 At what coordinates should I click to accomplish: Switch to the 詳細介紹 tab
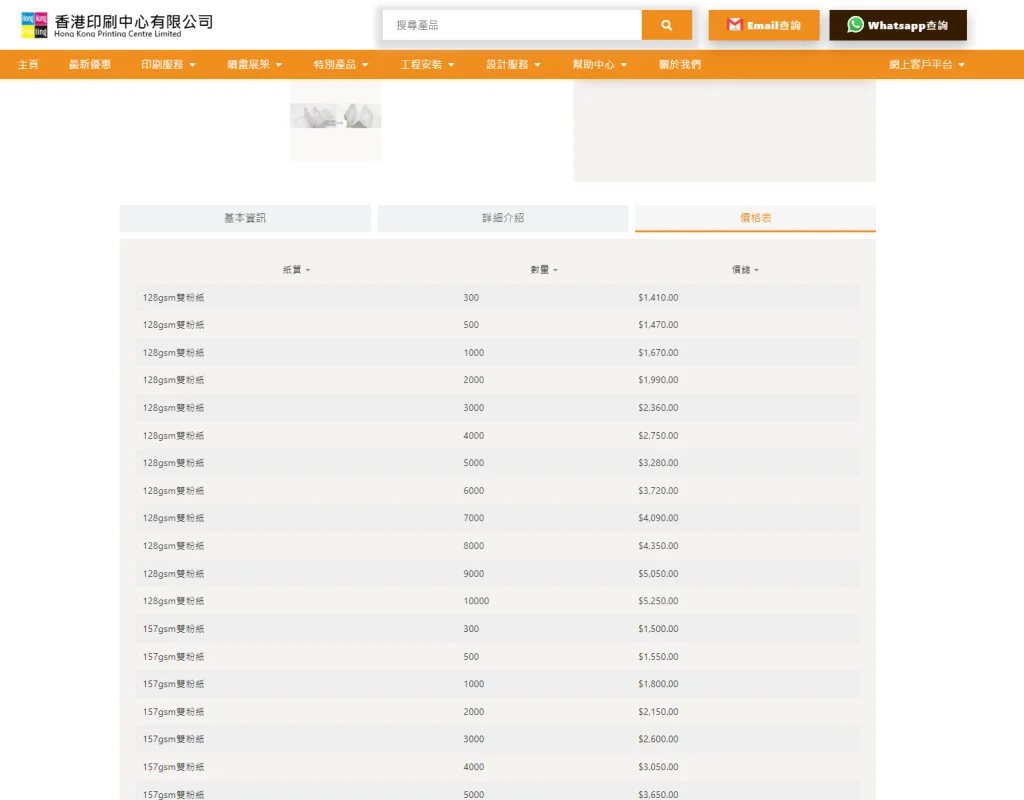point(502,217)
